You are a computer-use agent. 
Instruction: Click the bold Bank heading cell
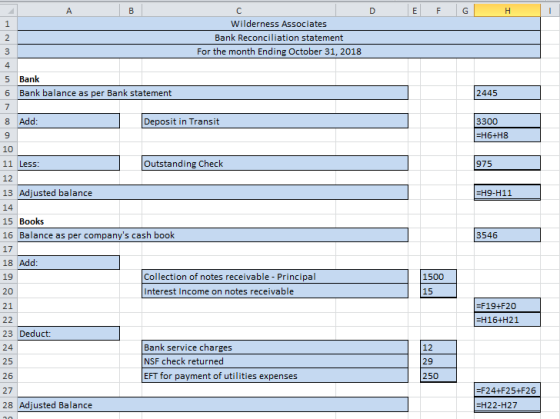pos(69,79)
